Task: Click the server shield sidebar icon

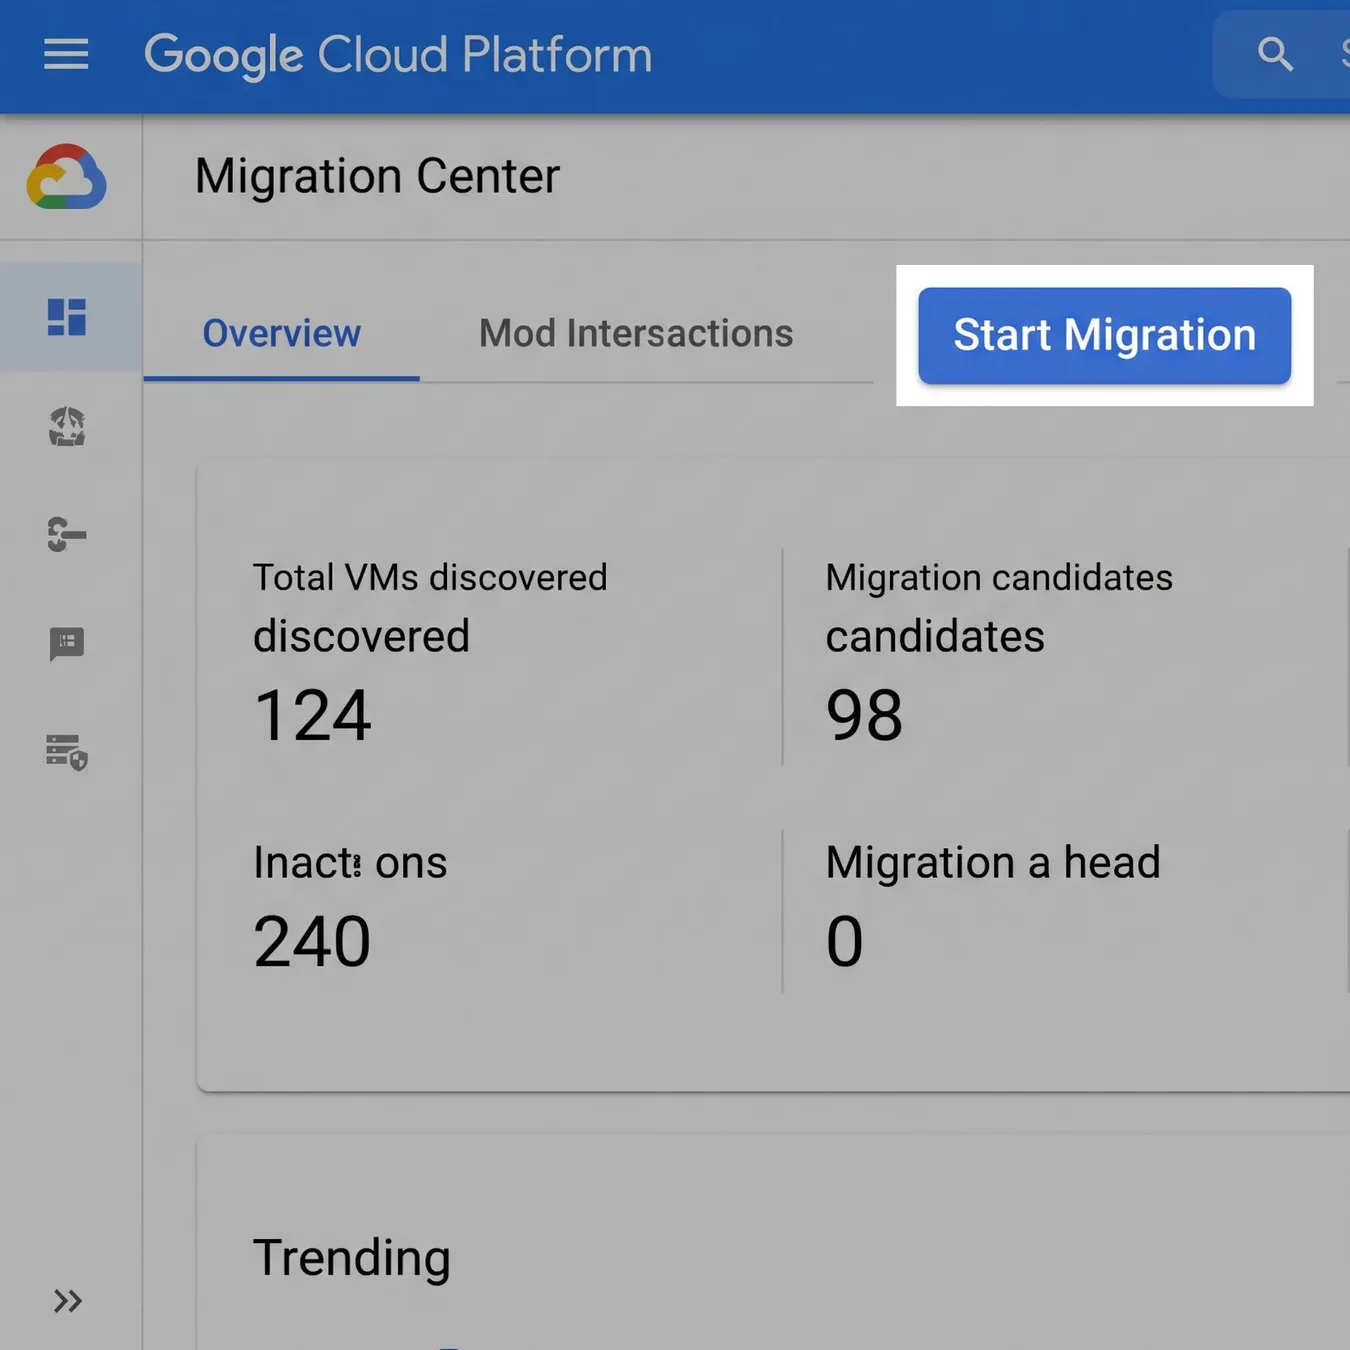Action: [67, 752]
